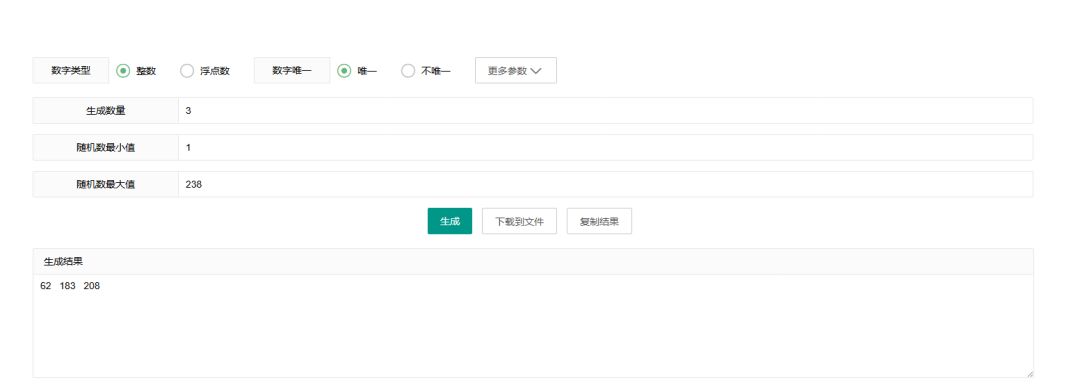1080x392 pixels.
Task: Select the 浮点数 radio button
Action: pos(187,70)
